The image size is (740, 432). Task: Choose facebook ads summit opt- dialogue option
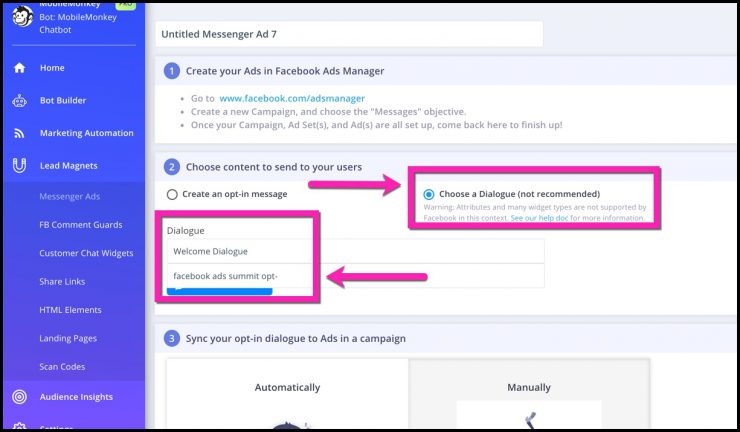click(x=356, y=276)
